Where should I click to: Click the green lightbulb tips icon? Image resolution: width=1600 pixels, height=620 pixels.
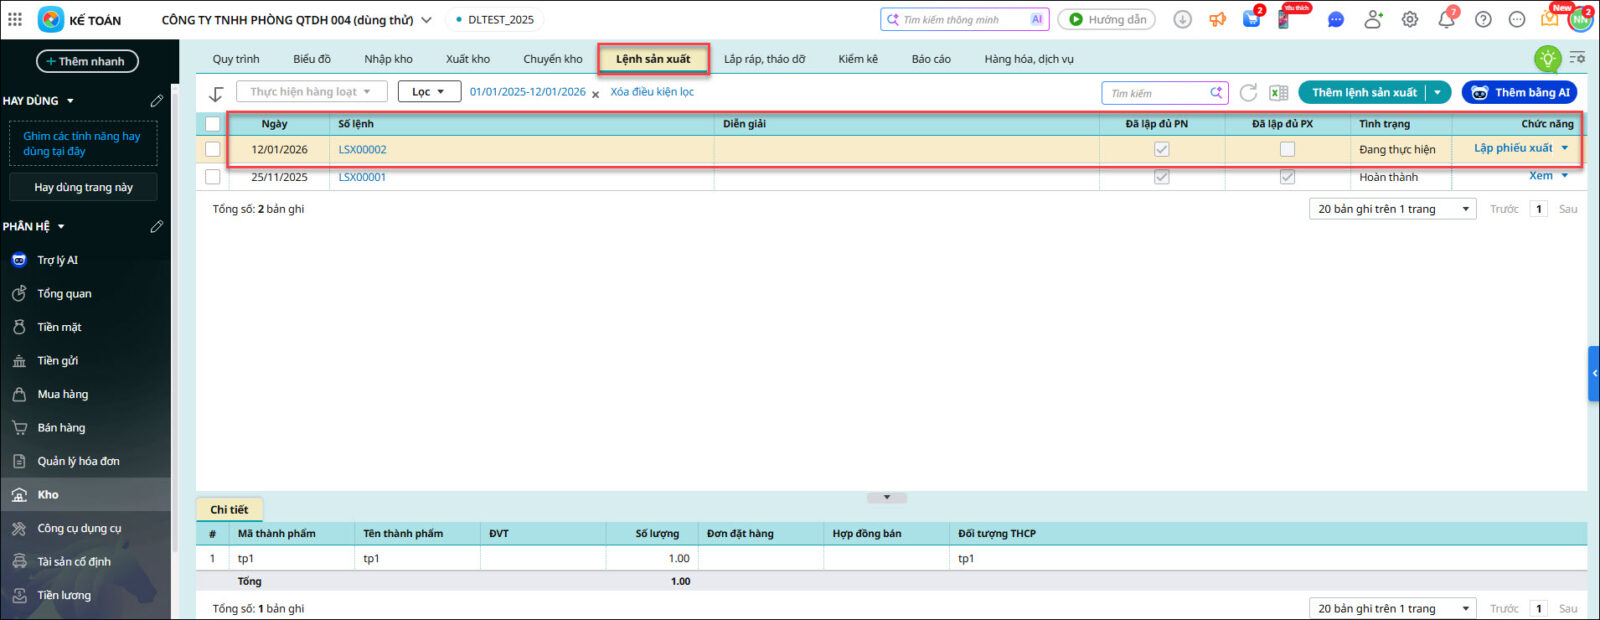[1547, 59]
